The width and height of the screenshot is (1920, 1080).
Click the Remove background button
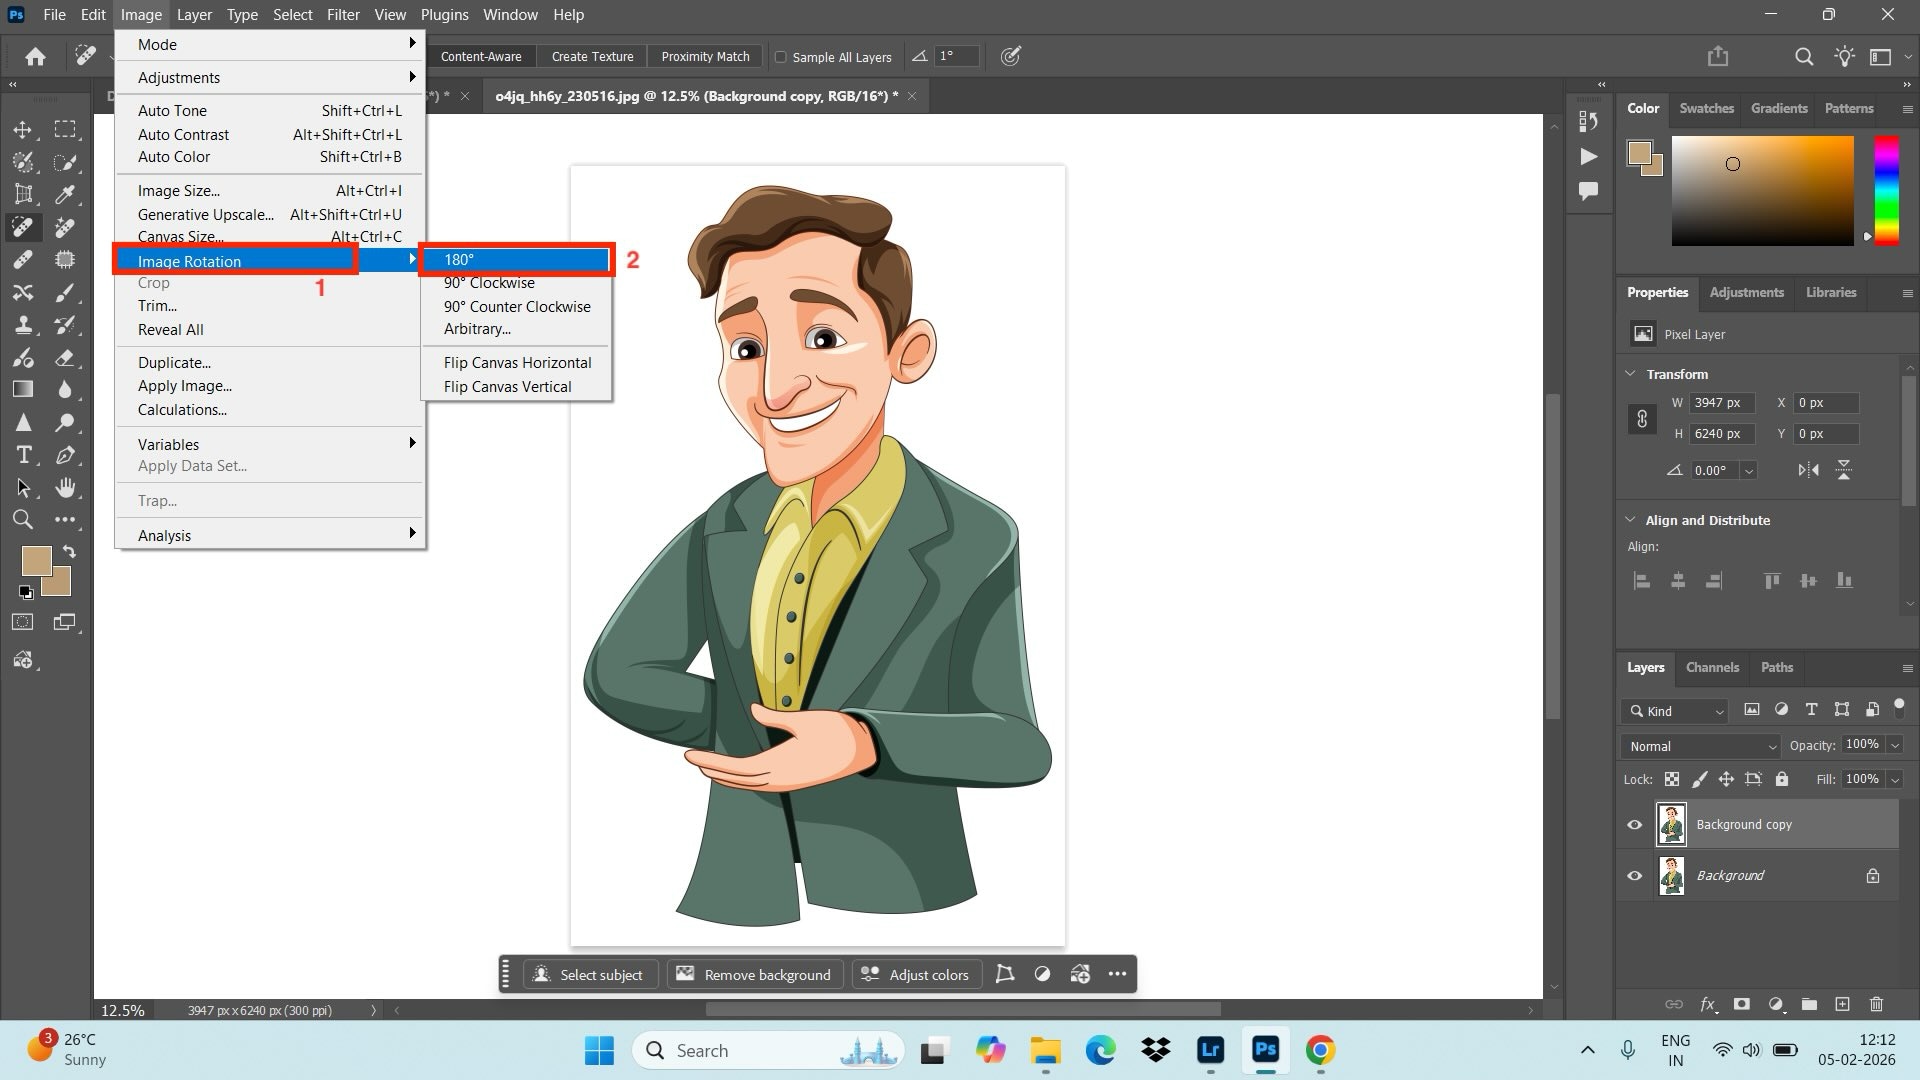[755, 974]
